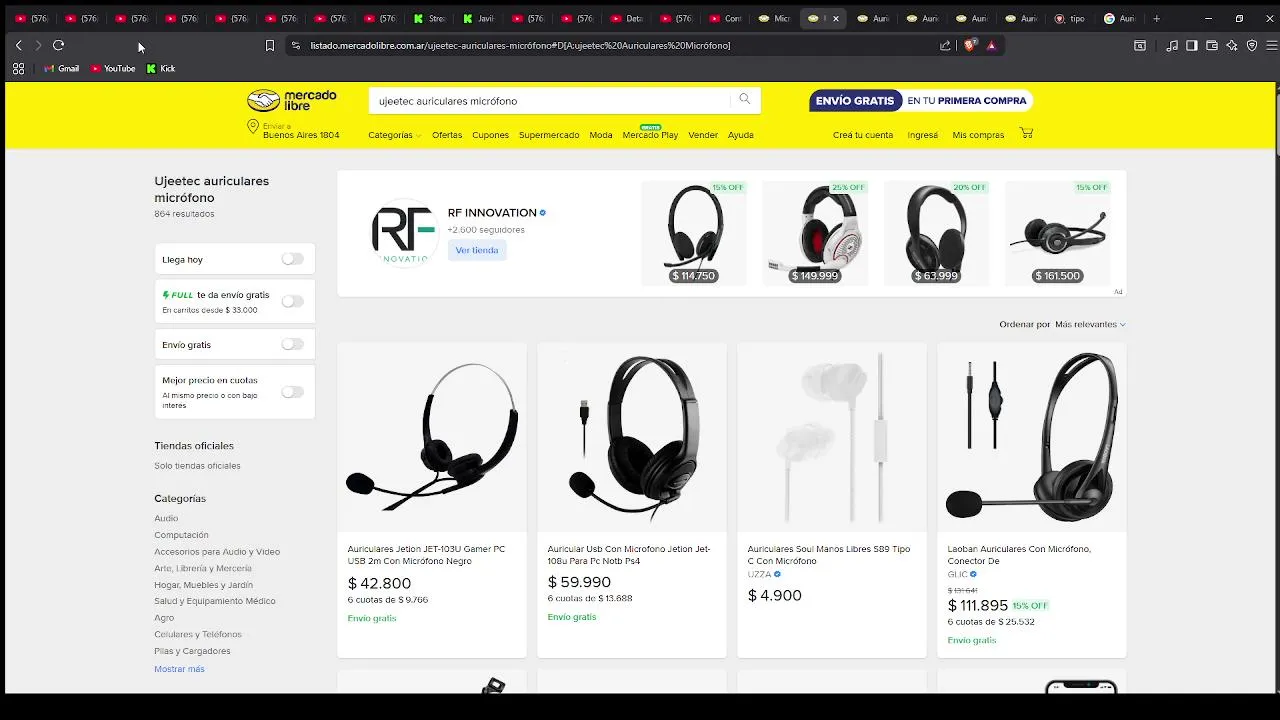1280x720 pixels.
Task: Open the Gmail bookmark
Action: point(61,68)
